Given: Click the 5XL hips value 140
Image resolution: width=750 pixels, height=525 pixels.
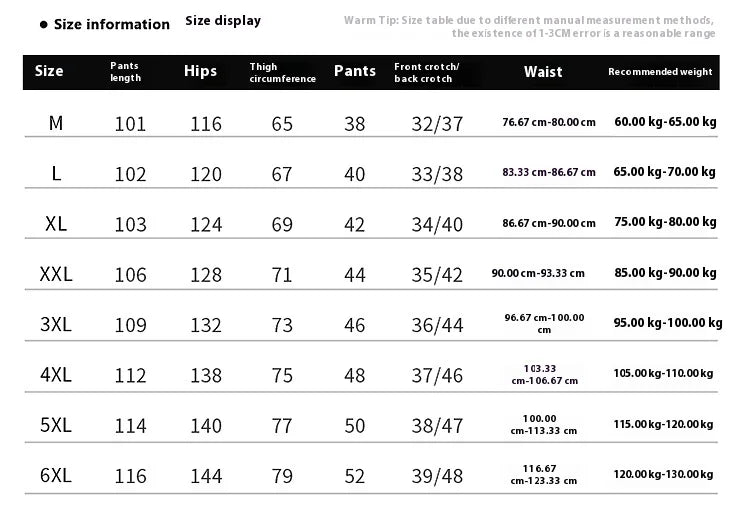Looking at the screenshot, I should [x=206, y=426].
